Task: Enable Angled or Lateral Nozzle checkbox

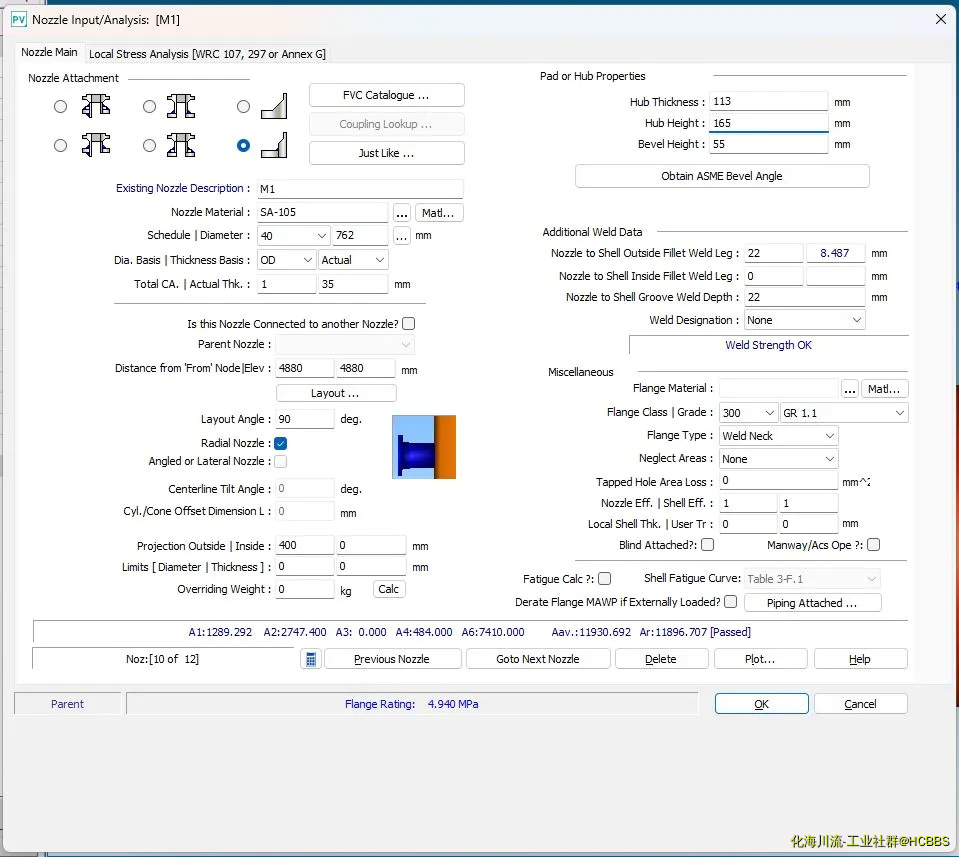Action: coord(281,461)
